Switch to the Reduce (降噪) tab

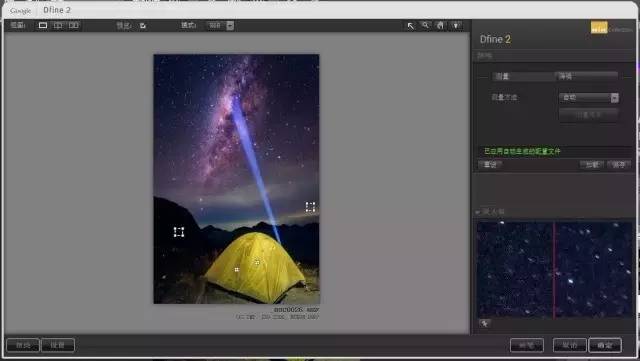(586, 76)
